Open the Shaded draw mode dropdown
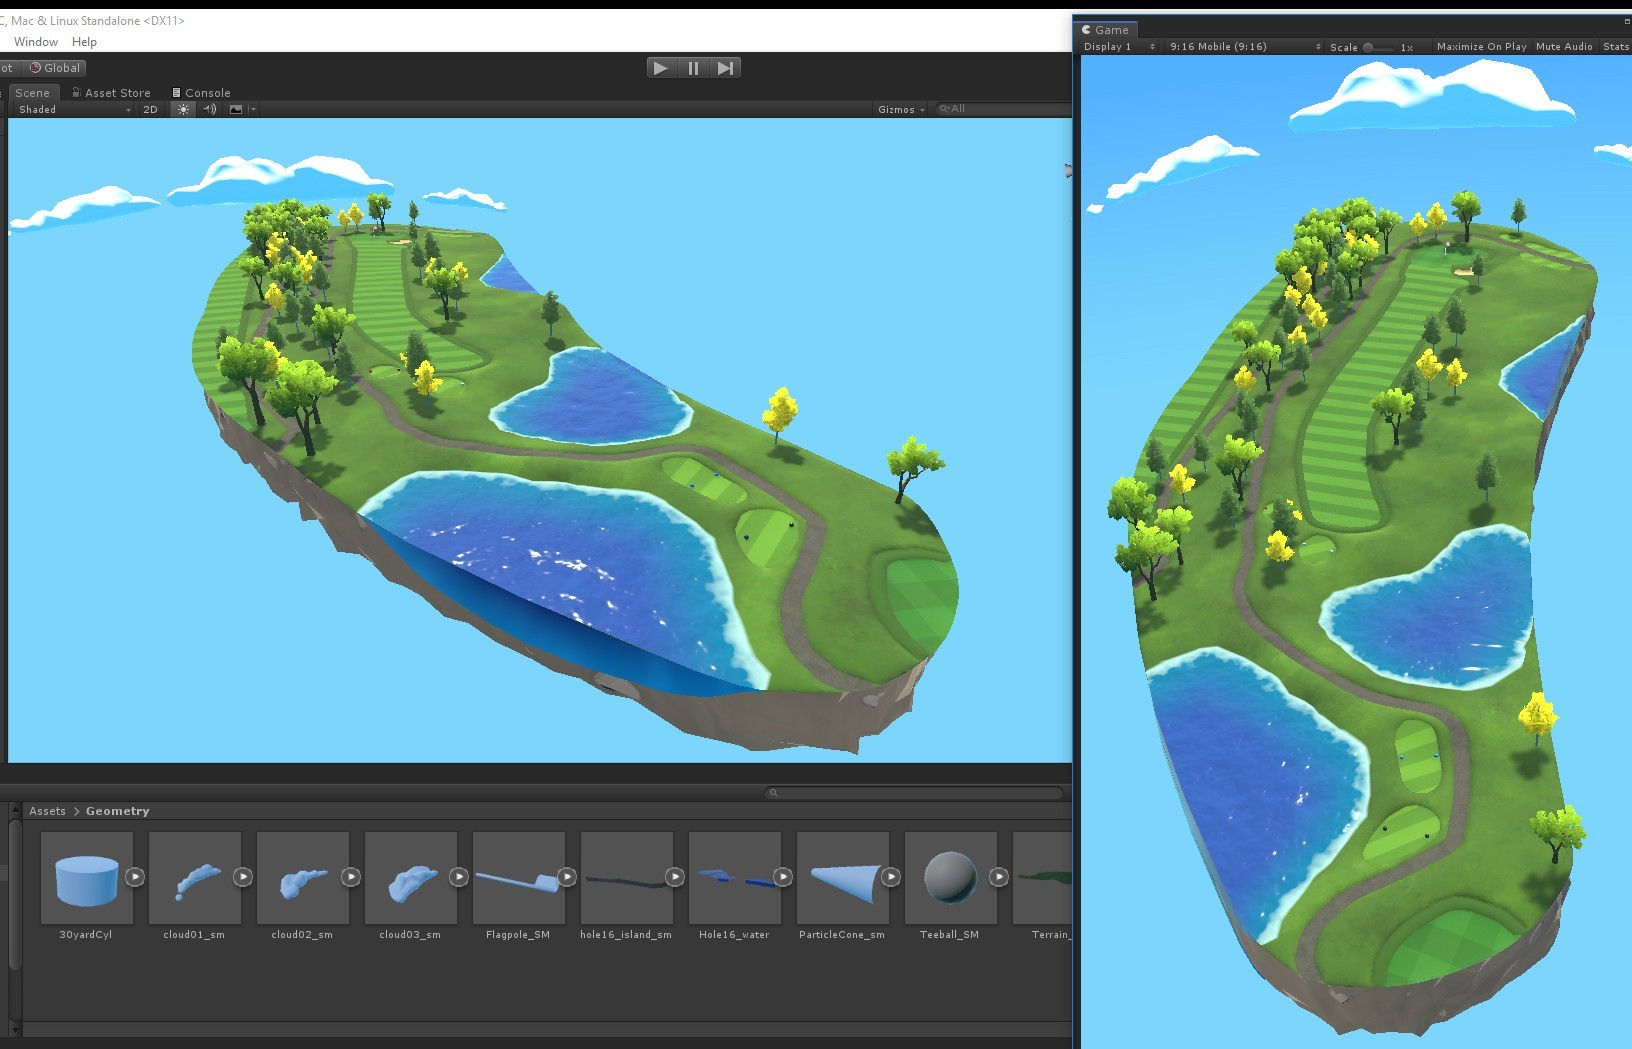 coord(73,109)
